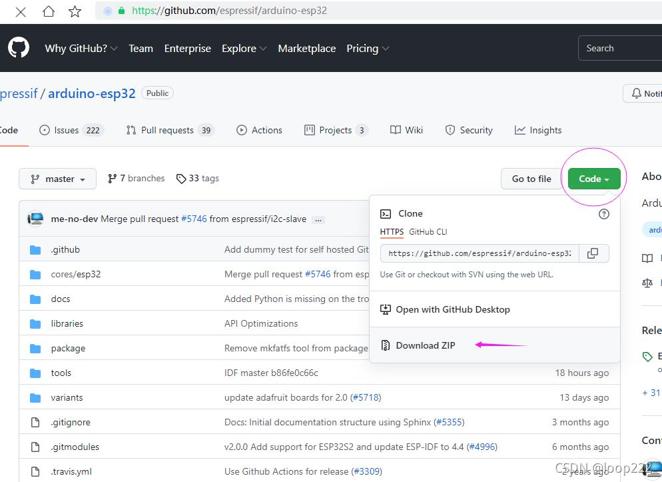
Task: Open the Enterprise nav link
Action: [187, 49]
